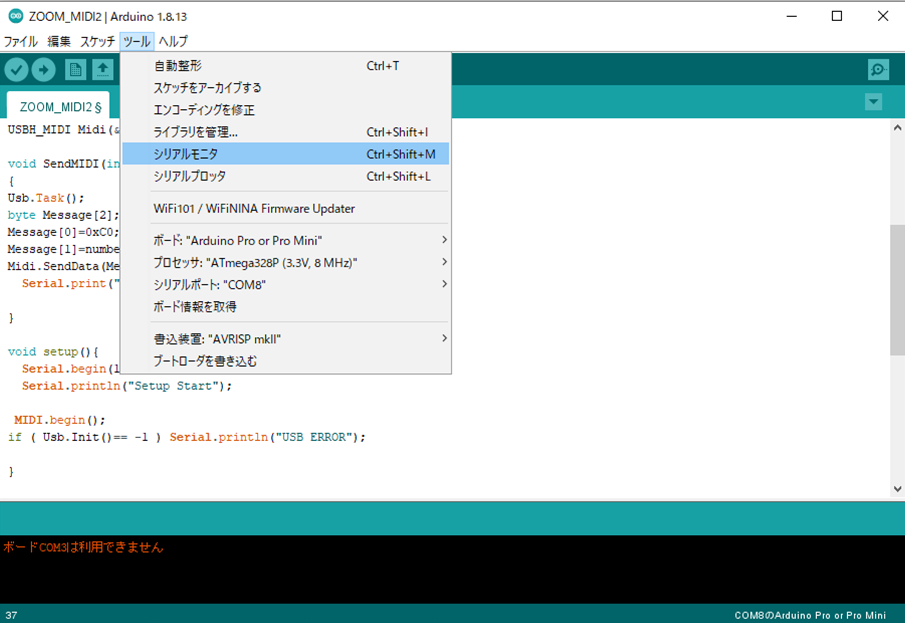Select 自動整形 menu entry

[286, 66]
